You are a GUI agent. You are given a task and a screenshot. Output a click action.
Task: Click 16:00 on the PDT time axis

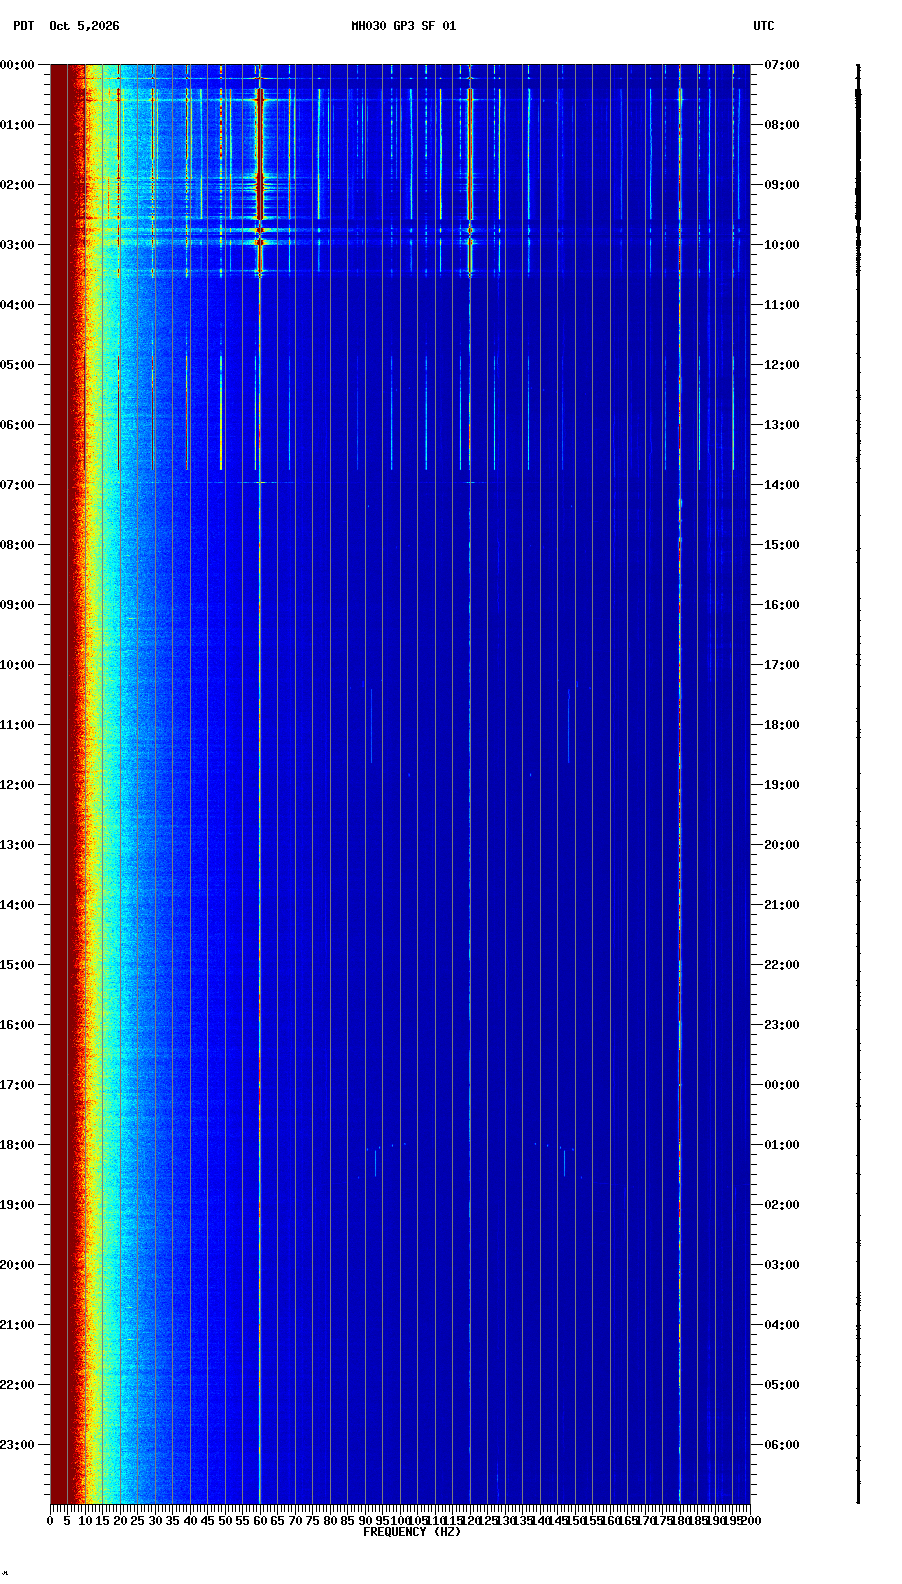[17, 1025]
